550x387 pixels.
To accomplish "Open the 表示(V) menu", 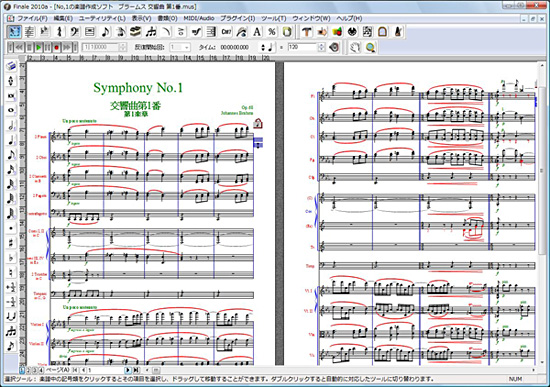I will click(x=141, y=18).
